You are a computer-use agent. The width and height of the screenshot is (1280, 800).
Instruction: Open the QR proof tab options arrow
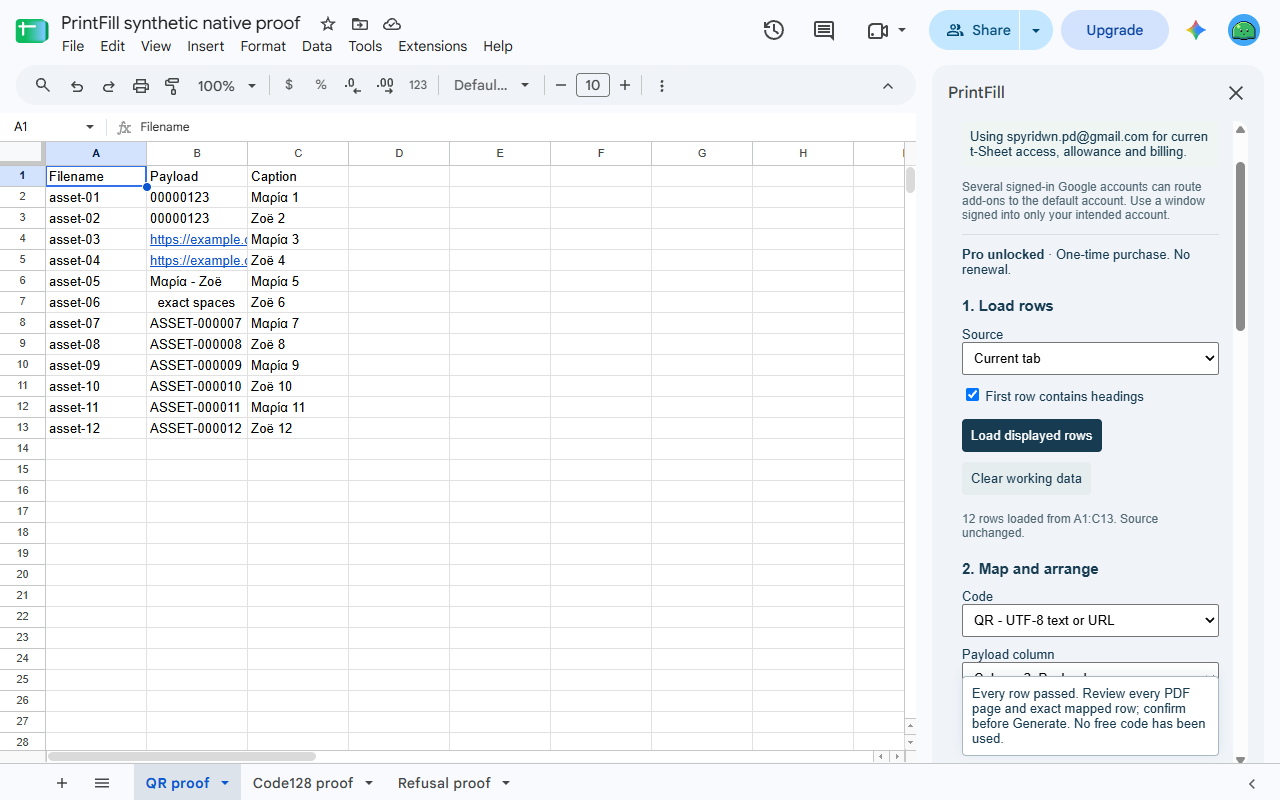pos(225,783)
